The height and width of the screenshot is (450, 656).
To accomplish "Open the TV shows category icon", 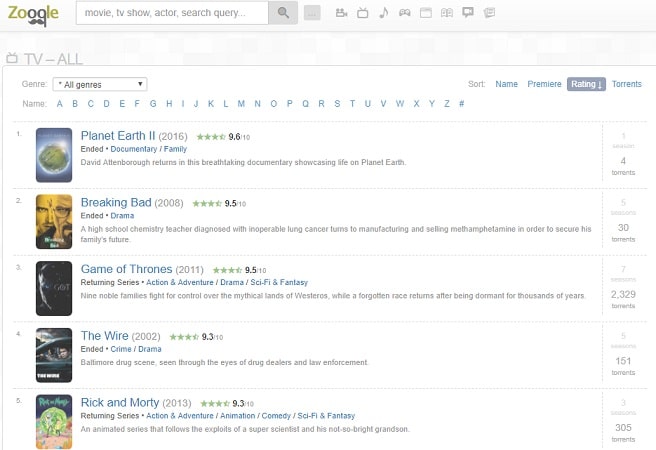I will point(363,13).
